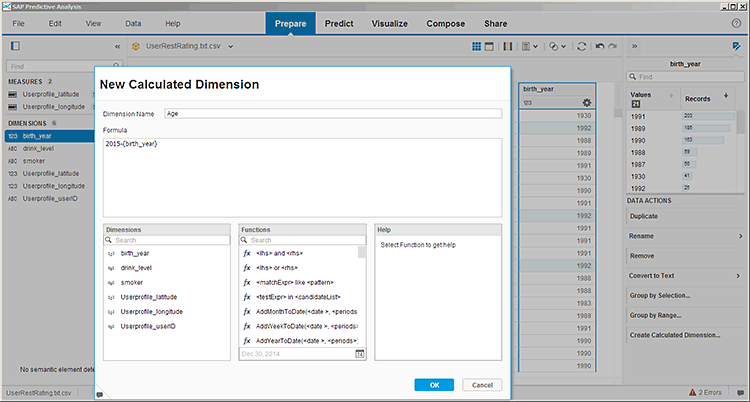
Task: Click Remove in Data Actions
Action: (x=642, y=256)
